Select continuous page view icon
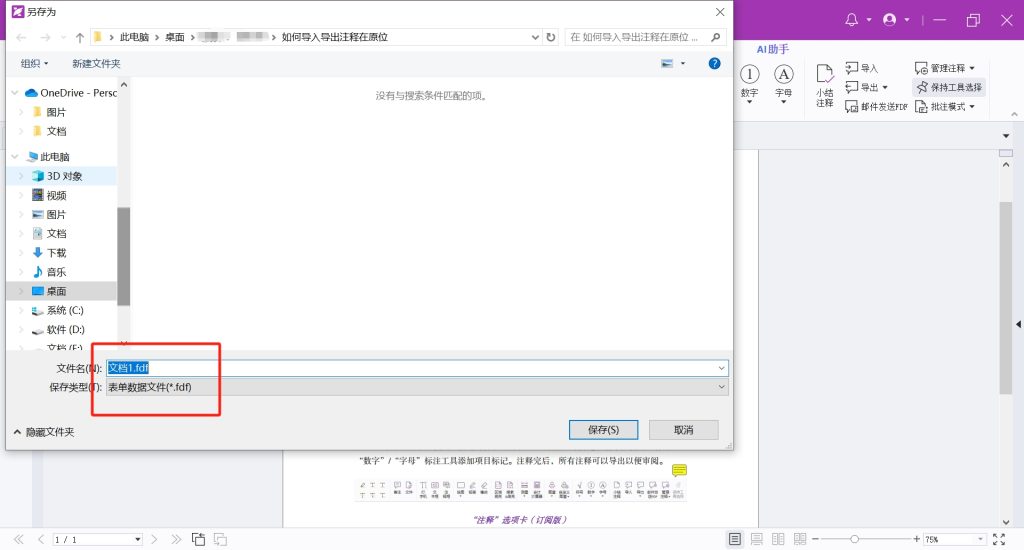 click(757, 539)
